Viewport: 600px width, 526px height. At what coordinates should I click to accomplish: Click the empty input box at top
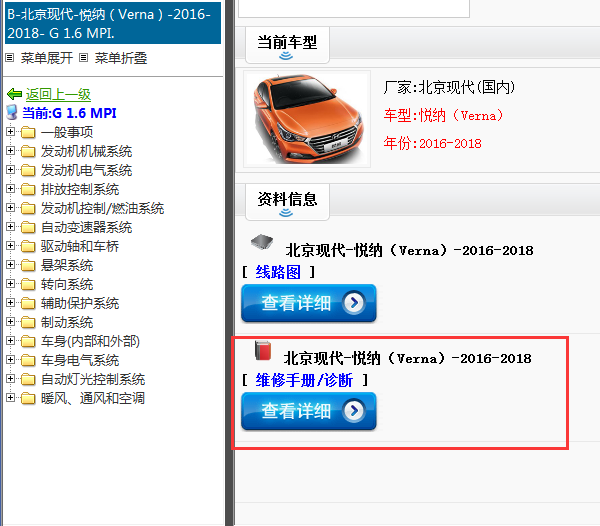tap(354, 8)
